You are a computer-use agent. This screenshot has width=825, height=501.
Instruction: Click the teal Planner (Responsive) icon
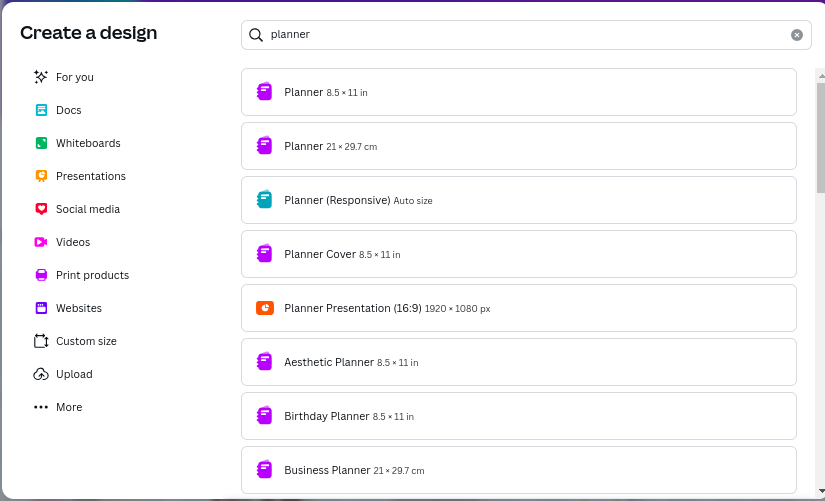264,199
